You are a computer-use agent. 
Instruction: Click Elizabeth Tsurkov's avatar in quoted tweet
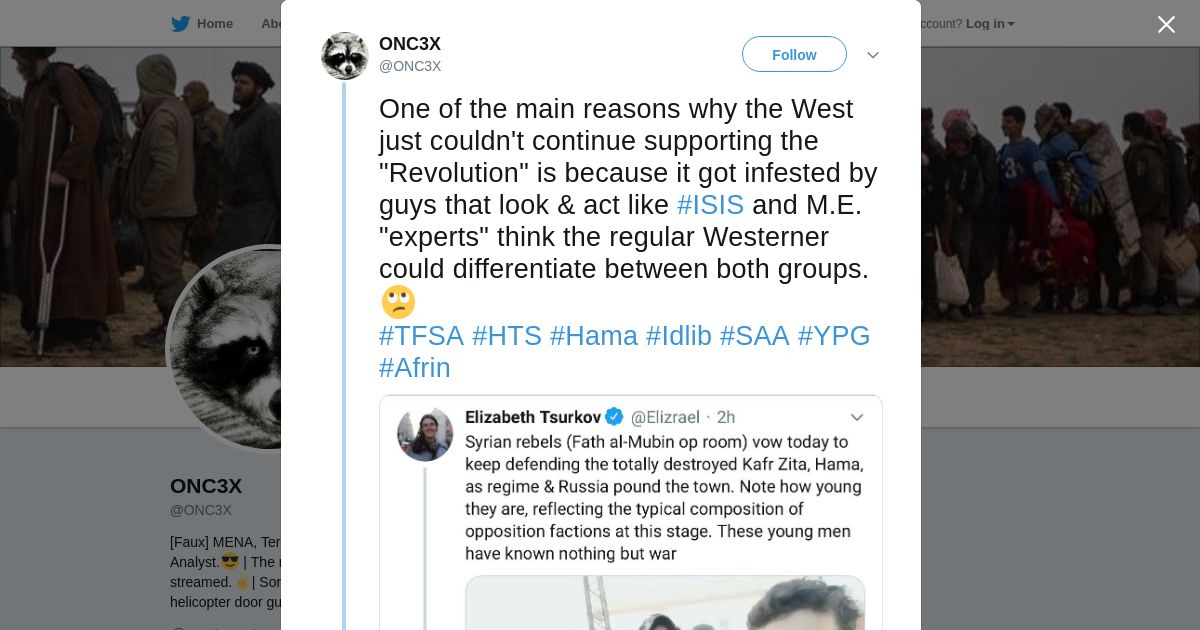(425, 434)
